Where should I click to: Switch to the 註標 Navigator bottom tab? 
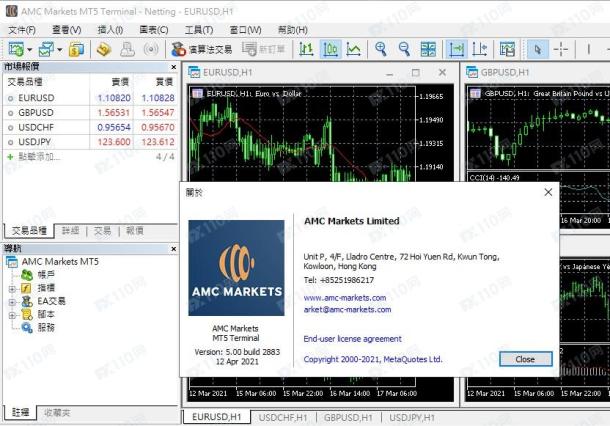[x=20, y=412]
